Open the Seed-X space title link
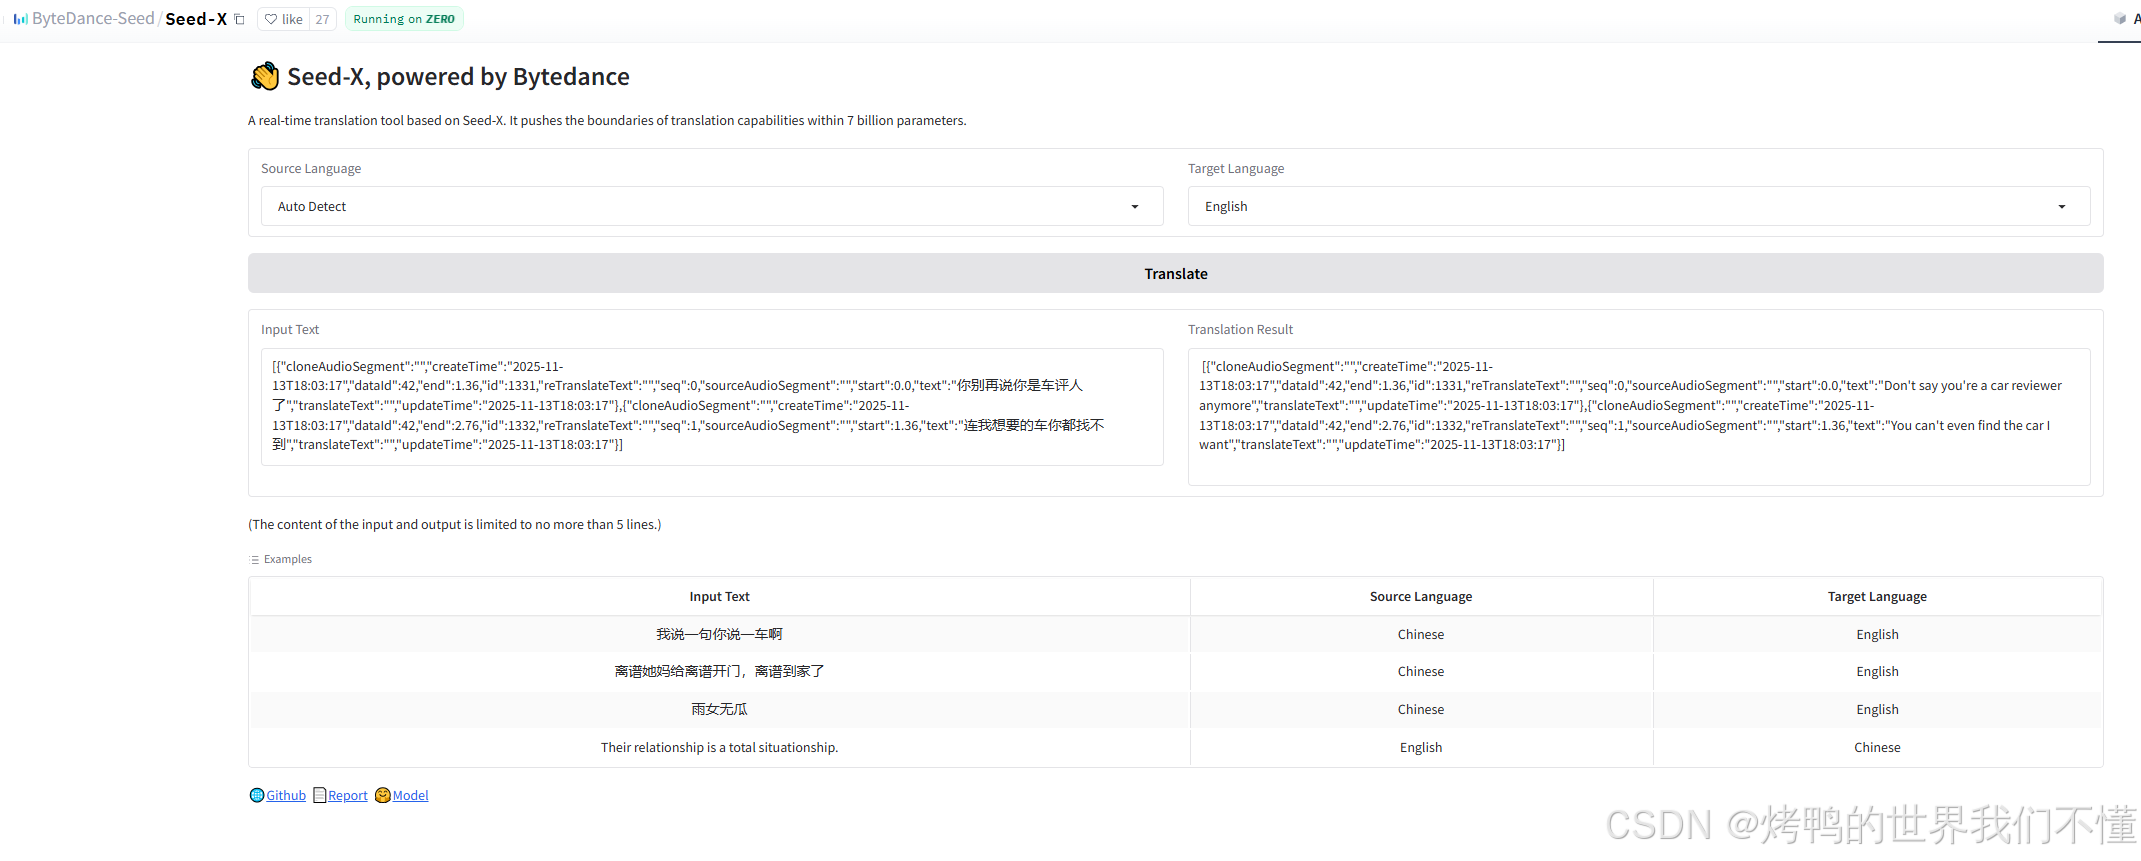This screenshot has width=2141, height=861. click(x=196, y=19)
